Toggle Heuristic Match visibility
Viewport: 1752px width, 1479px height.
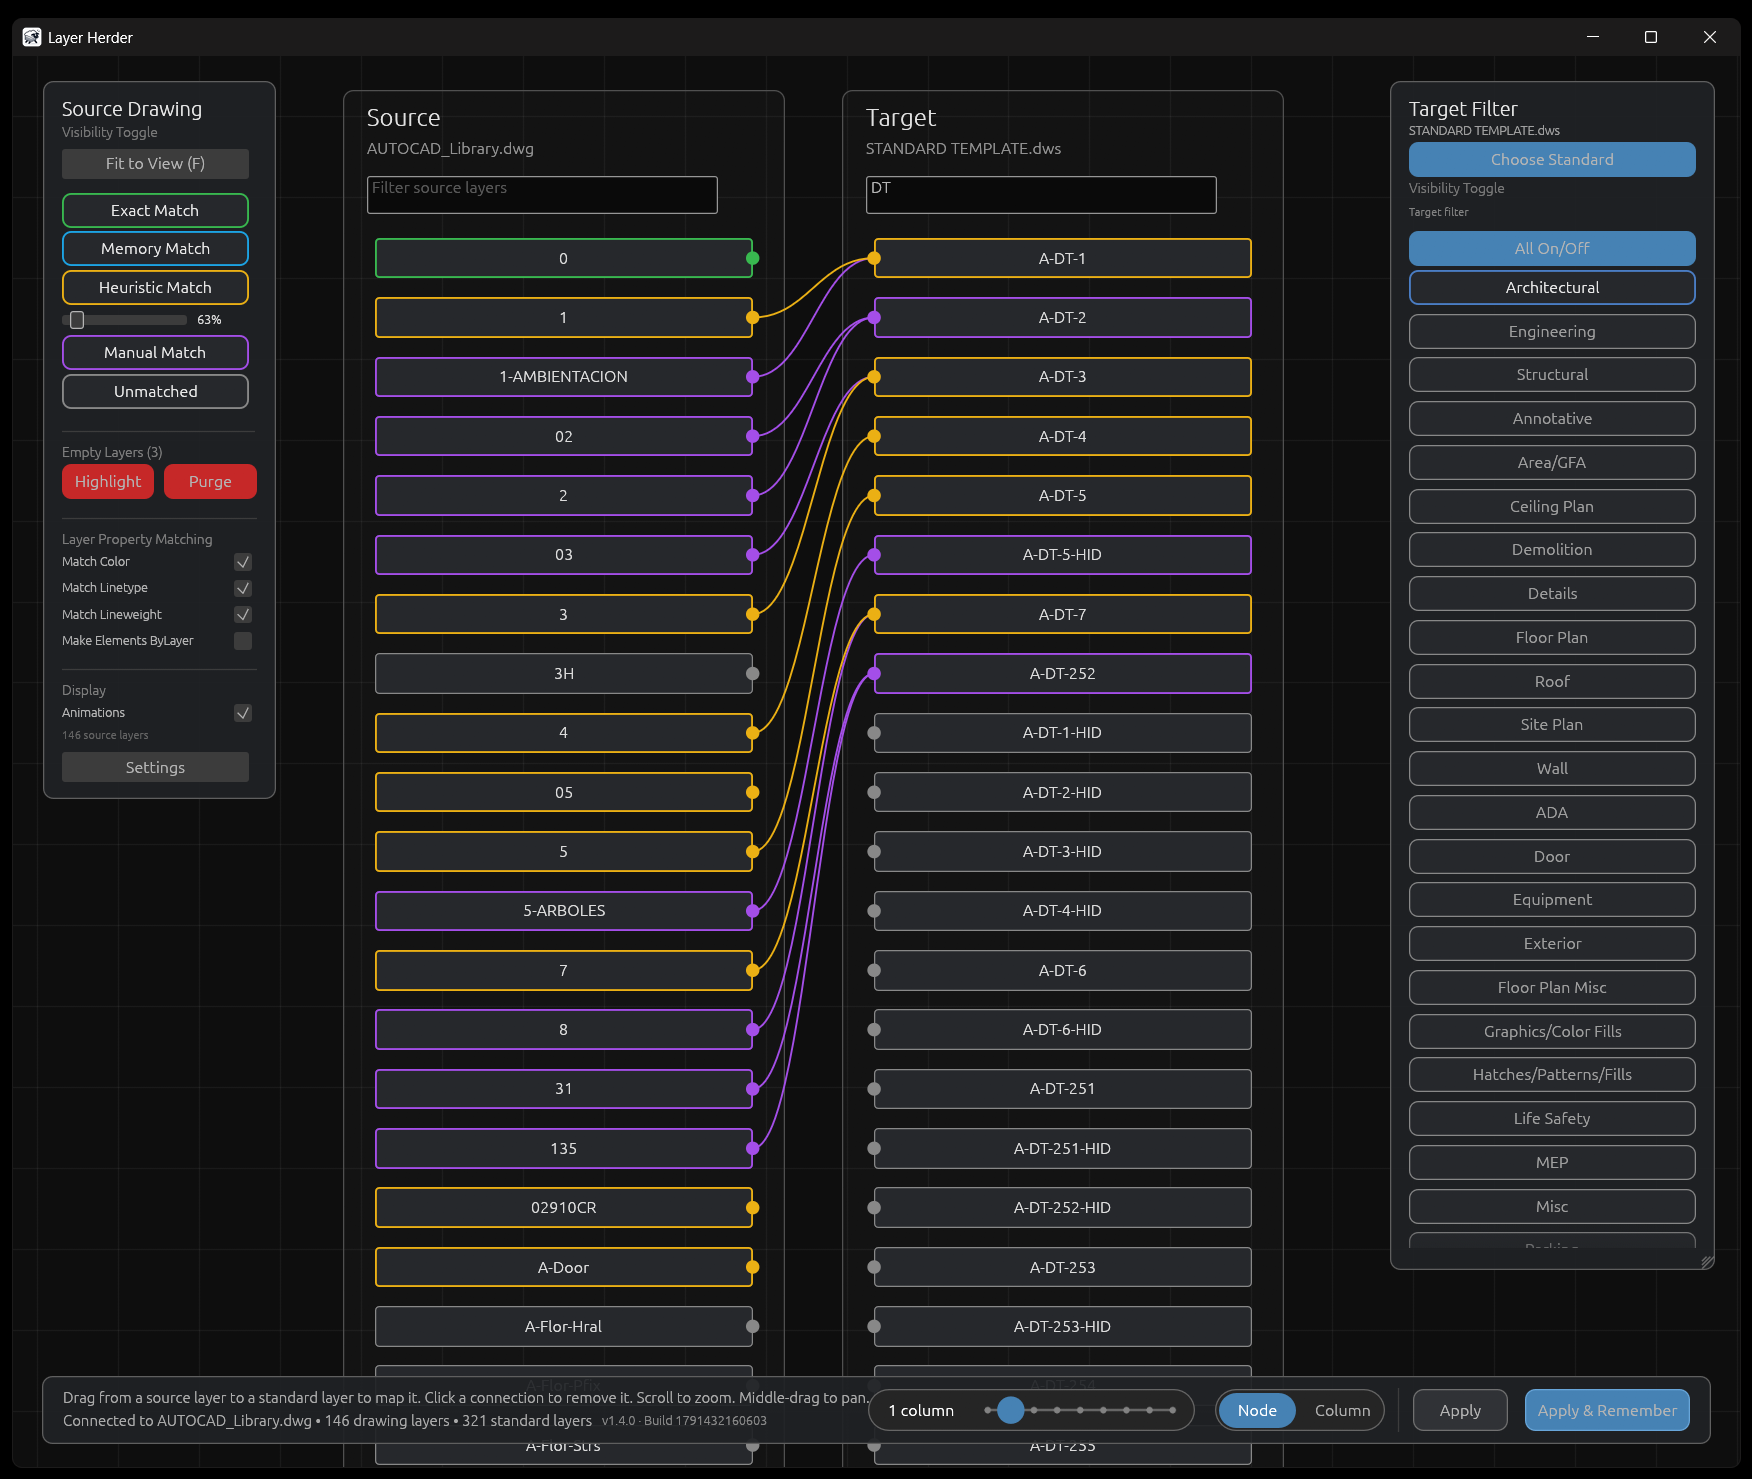pyautogui.click(x=155, y=287)
